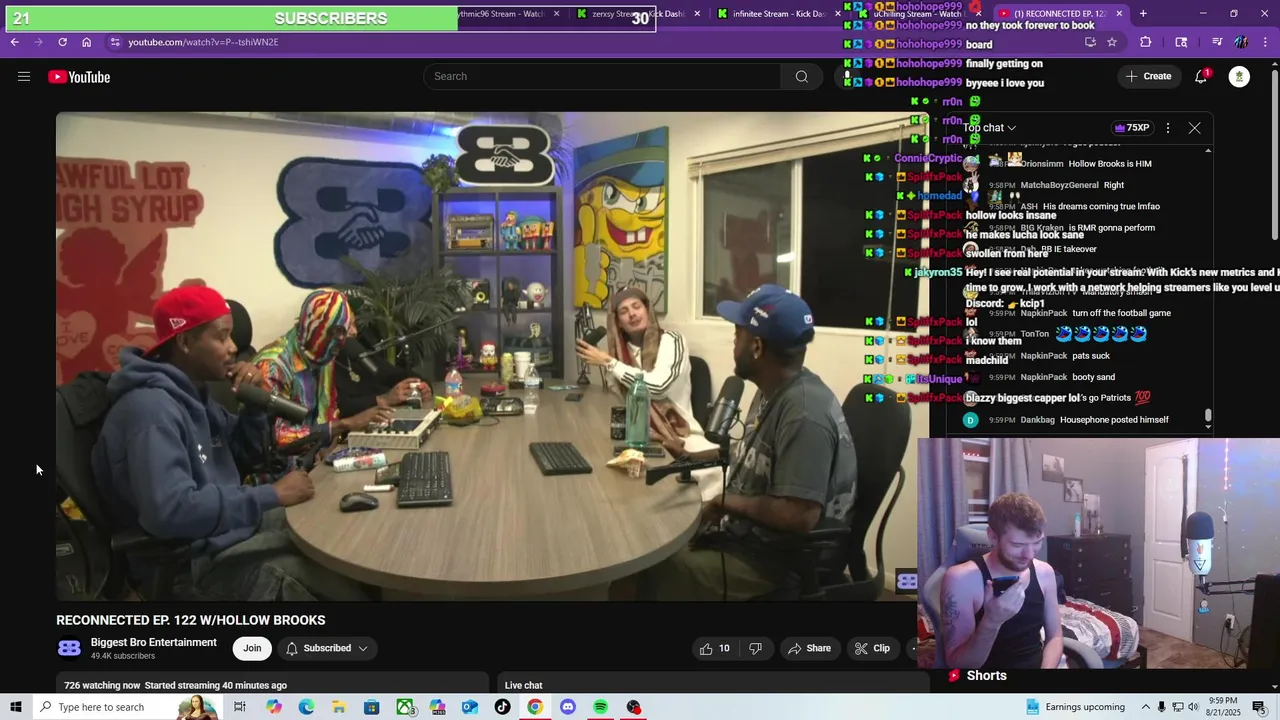Like the video with thumbs up

tap(714, 648)
